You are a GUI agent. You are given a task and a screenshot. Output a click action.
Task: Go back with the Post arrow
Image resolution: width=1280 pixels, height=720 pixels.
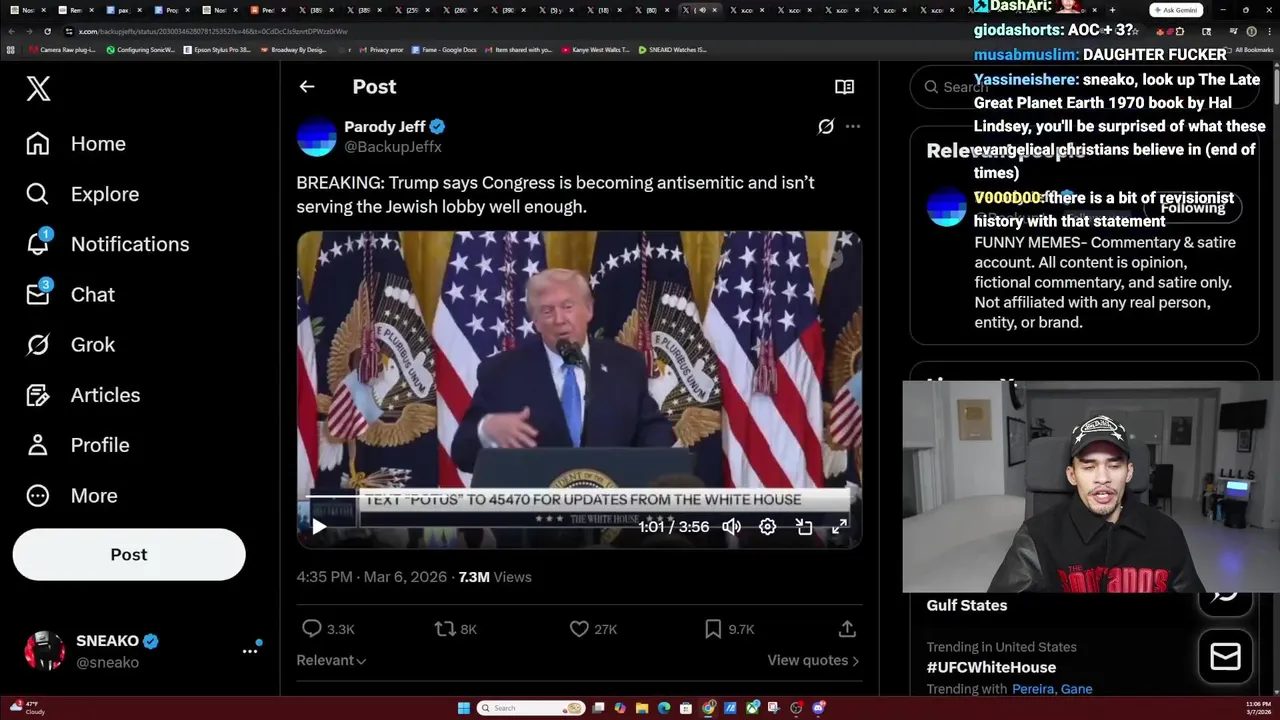(x=307, y=87)
